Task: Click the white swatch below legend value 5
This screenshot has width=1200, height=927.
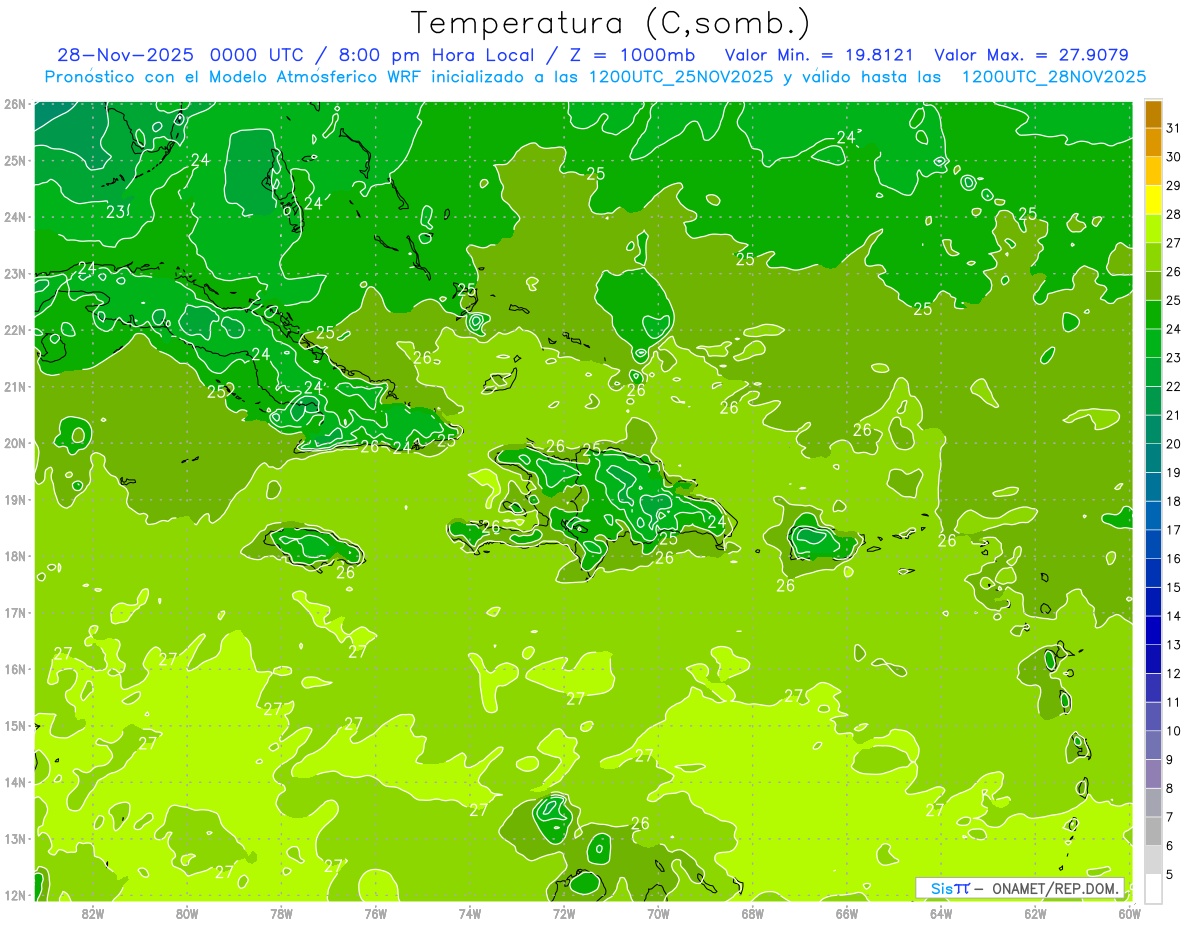Action: click(1154, 888)
